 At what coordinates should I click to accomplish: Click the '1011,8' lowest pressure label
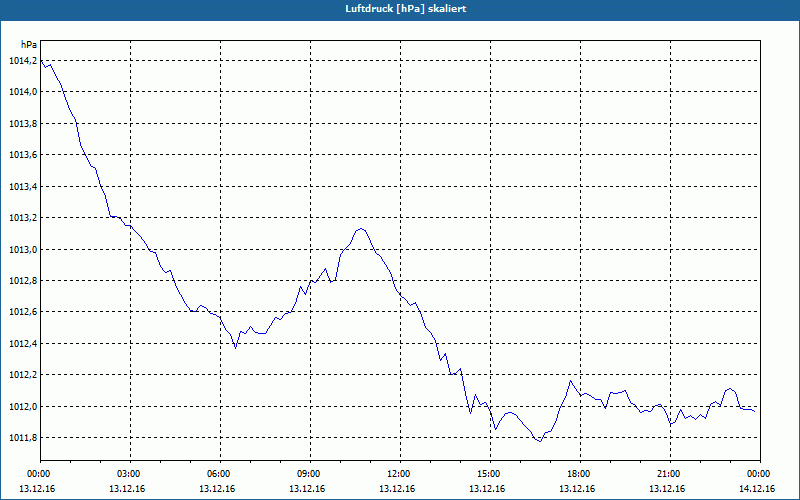coord(23,438)
